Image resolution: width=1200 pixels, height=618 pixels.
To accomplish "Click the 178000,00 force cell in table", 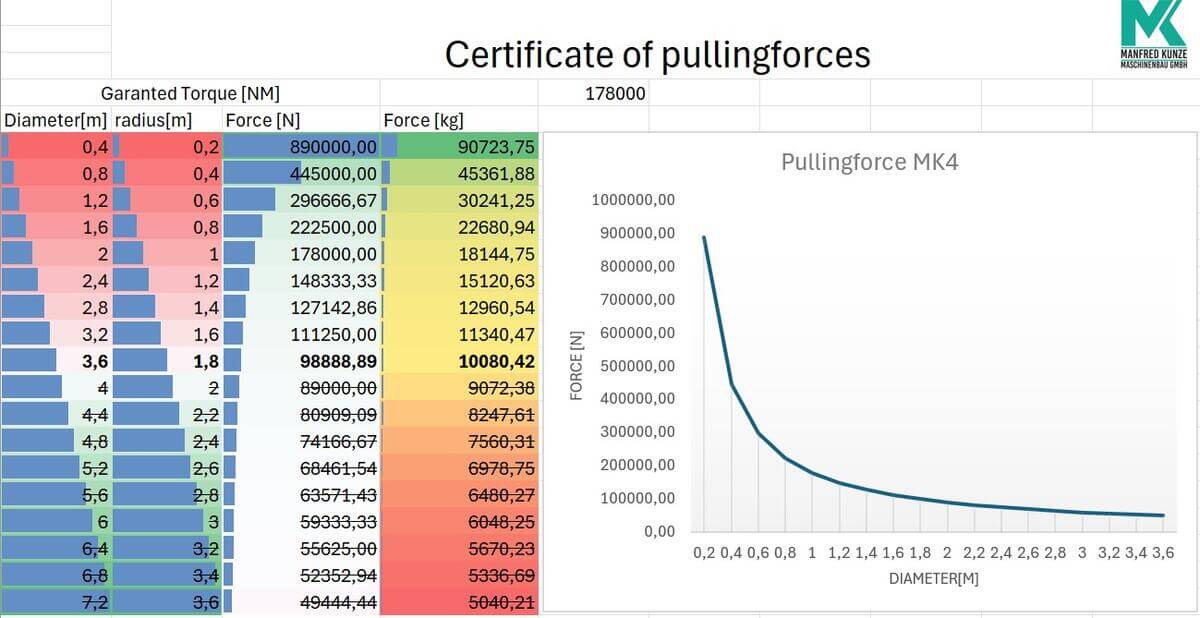I will point(301,254).
